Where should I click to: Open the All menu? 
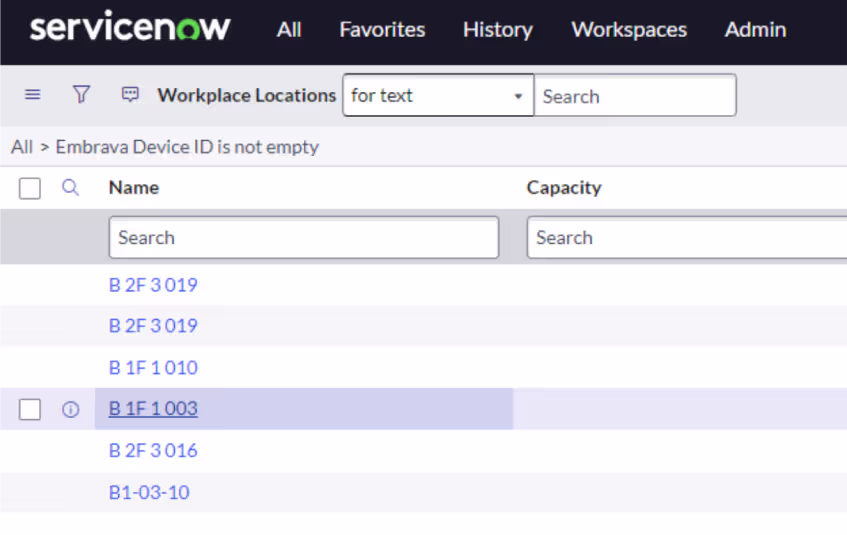[289, 30]
